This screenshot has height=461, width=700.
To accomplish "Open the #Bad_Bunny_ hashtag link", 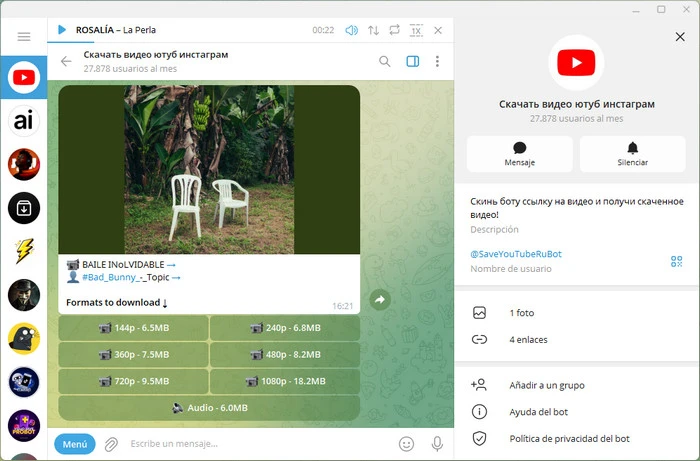I will pos(109,277).
